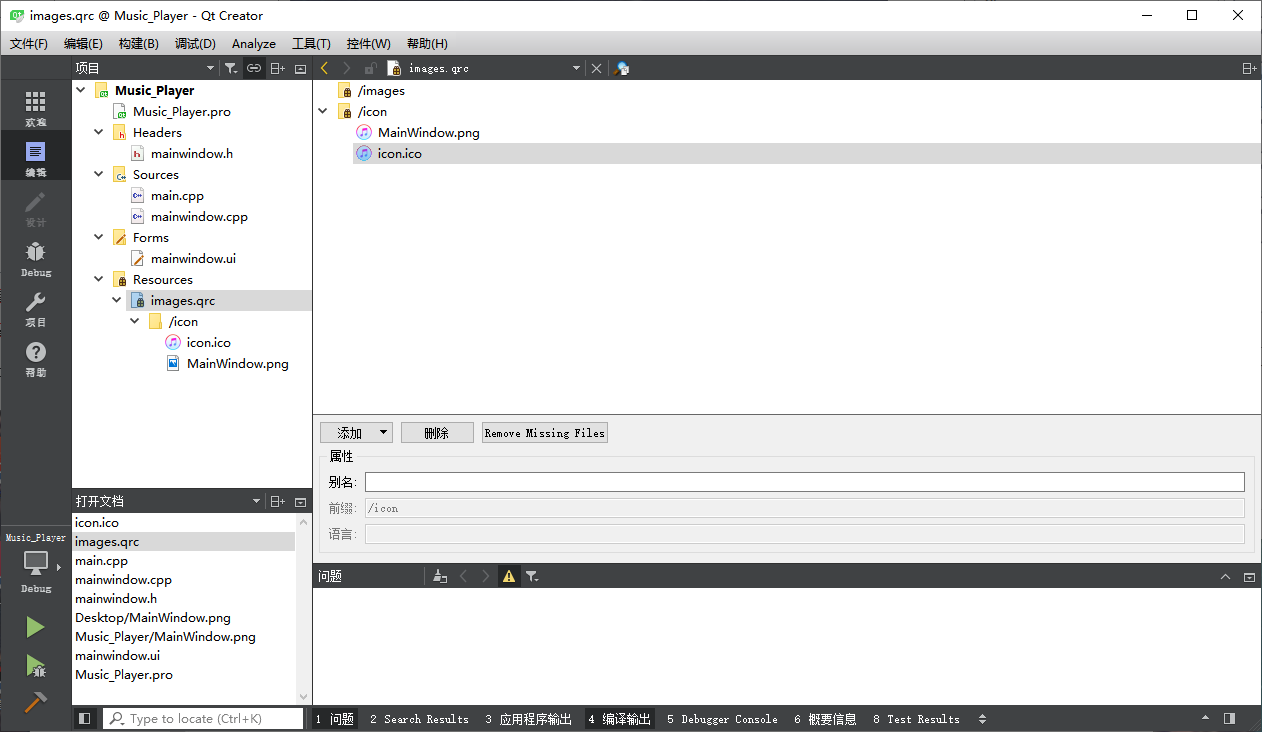1262x732 pixels.
Task: Toggle the left sidebar visibility button
Action: tap(85, 719)
